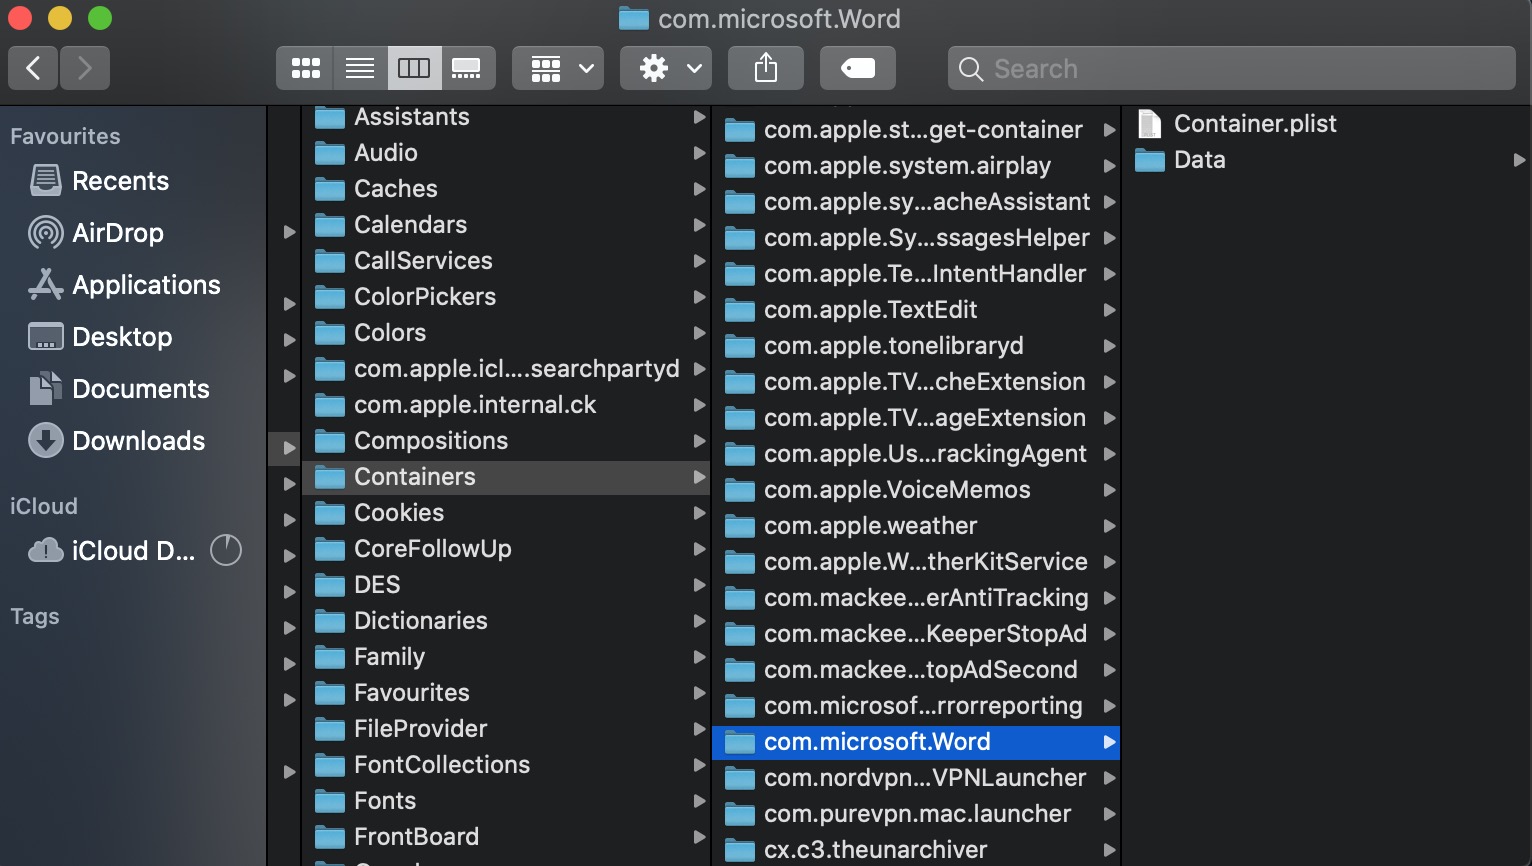Select the ColorPickers folder
1532x866 pixels.
click(506, 297)
